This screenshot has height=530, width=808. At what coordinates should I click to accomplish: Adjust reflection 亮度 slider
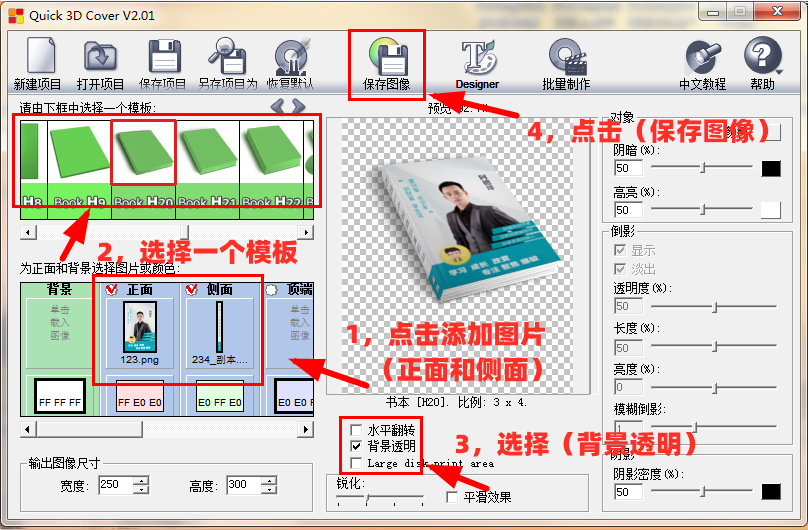tap(714, 387)
